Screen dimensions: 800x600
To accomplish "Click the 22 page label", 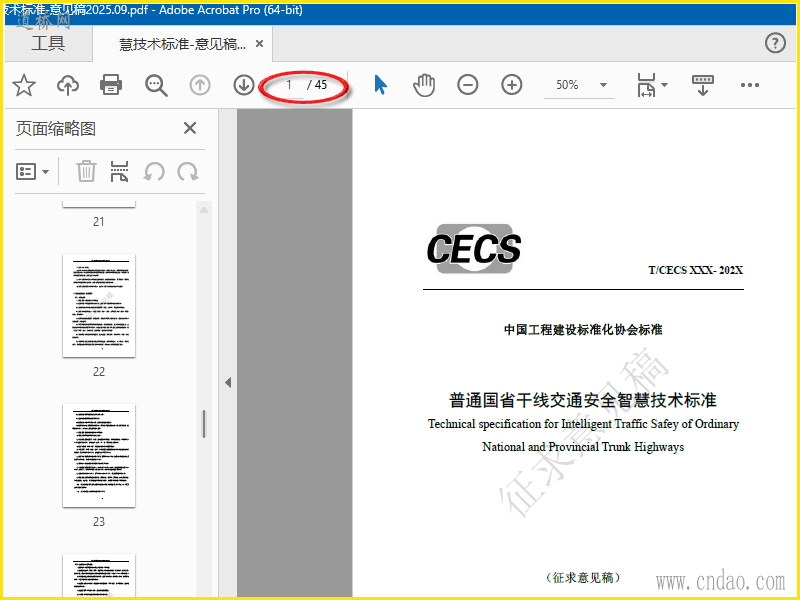I will pyautogui.click(x=99, y=372).
